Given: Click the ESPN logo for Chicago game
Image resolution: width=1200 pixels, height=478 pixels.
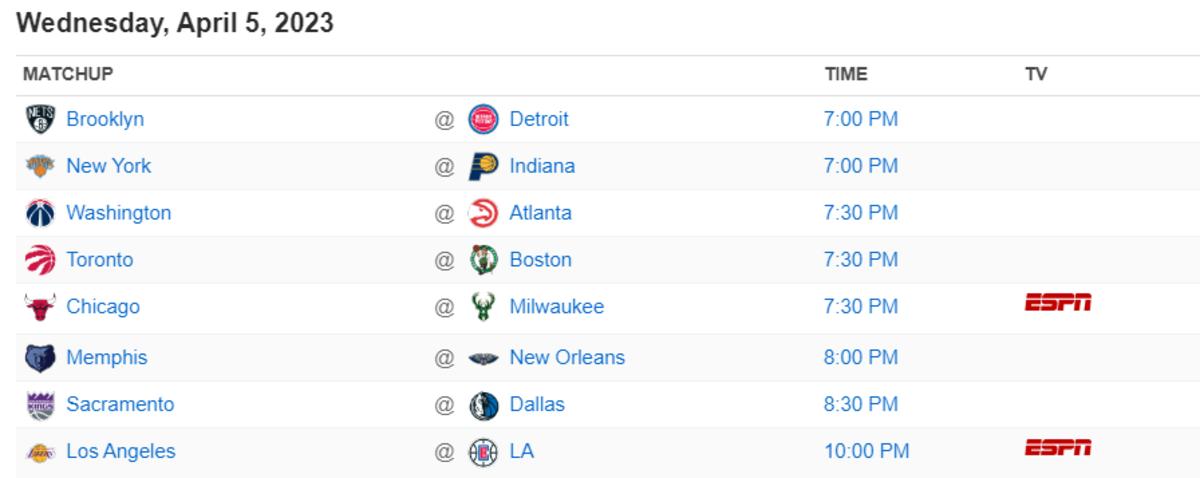Looking at the screenshot, I should pyautogui.click(x=1058, y=302).
